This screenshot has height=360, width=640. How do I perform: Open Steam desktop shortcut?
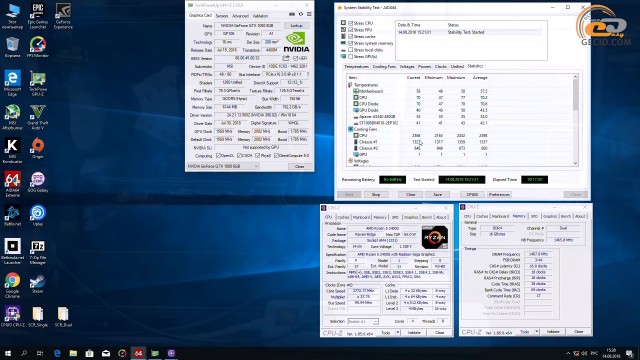click(38, 284)
